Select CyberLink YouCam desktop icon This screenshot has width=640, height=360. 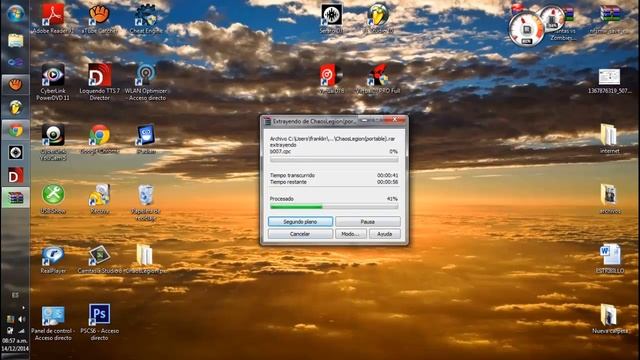pos(53,142)
